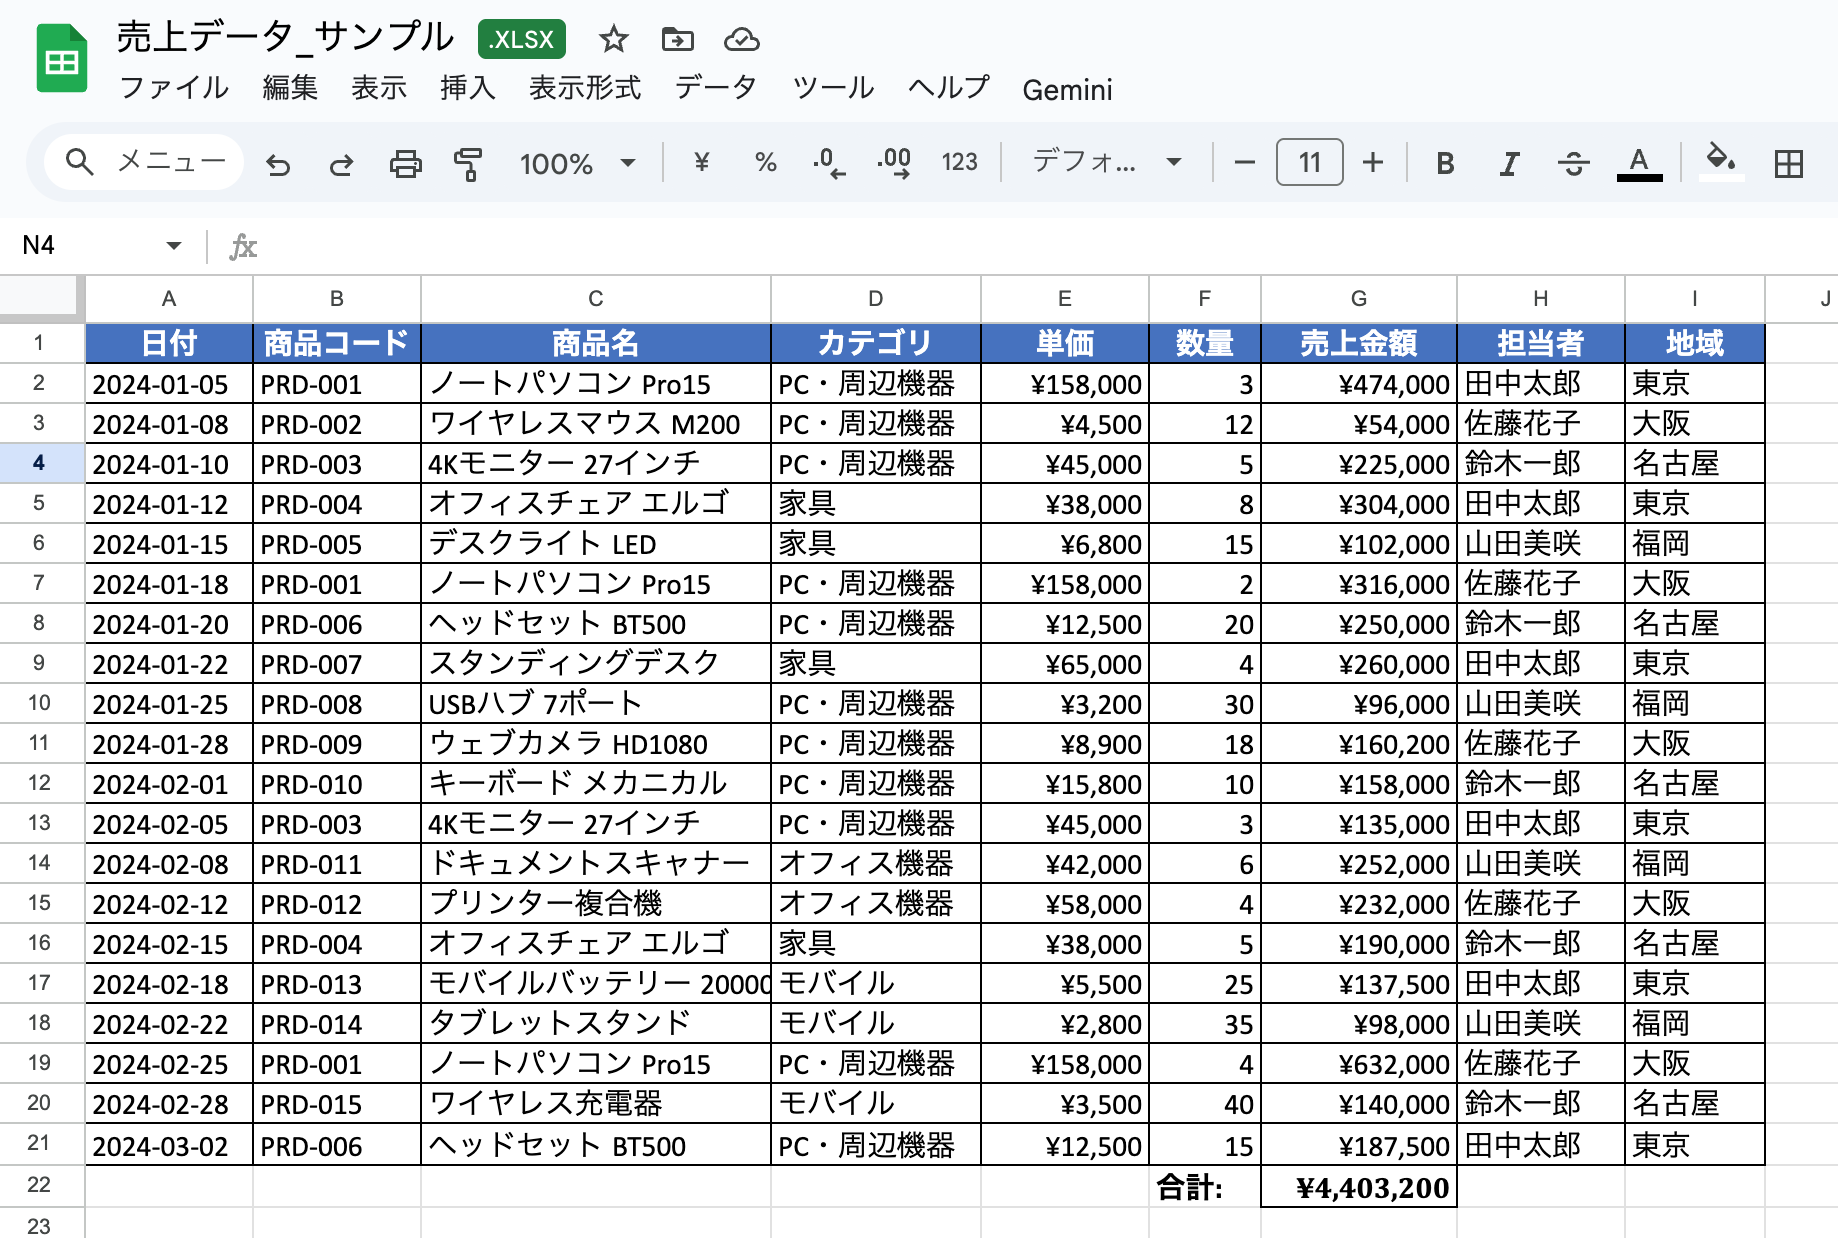The width and height of the screenshot is (1838, 1238).
Task: Click the redo arrow icon
Action: coord(341,163)
